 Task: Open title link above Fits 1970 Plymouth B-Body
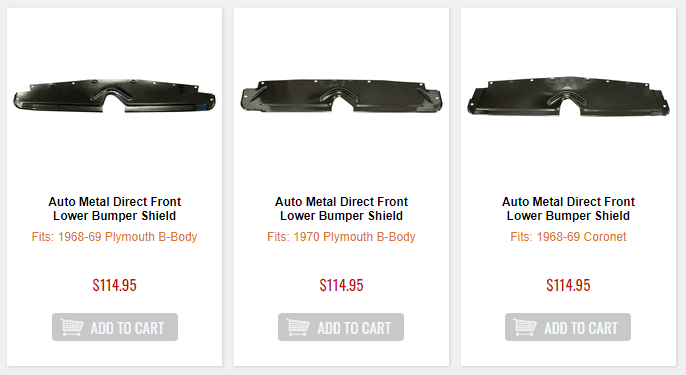click(341, 209)
